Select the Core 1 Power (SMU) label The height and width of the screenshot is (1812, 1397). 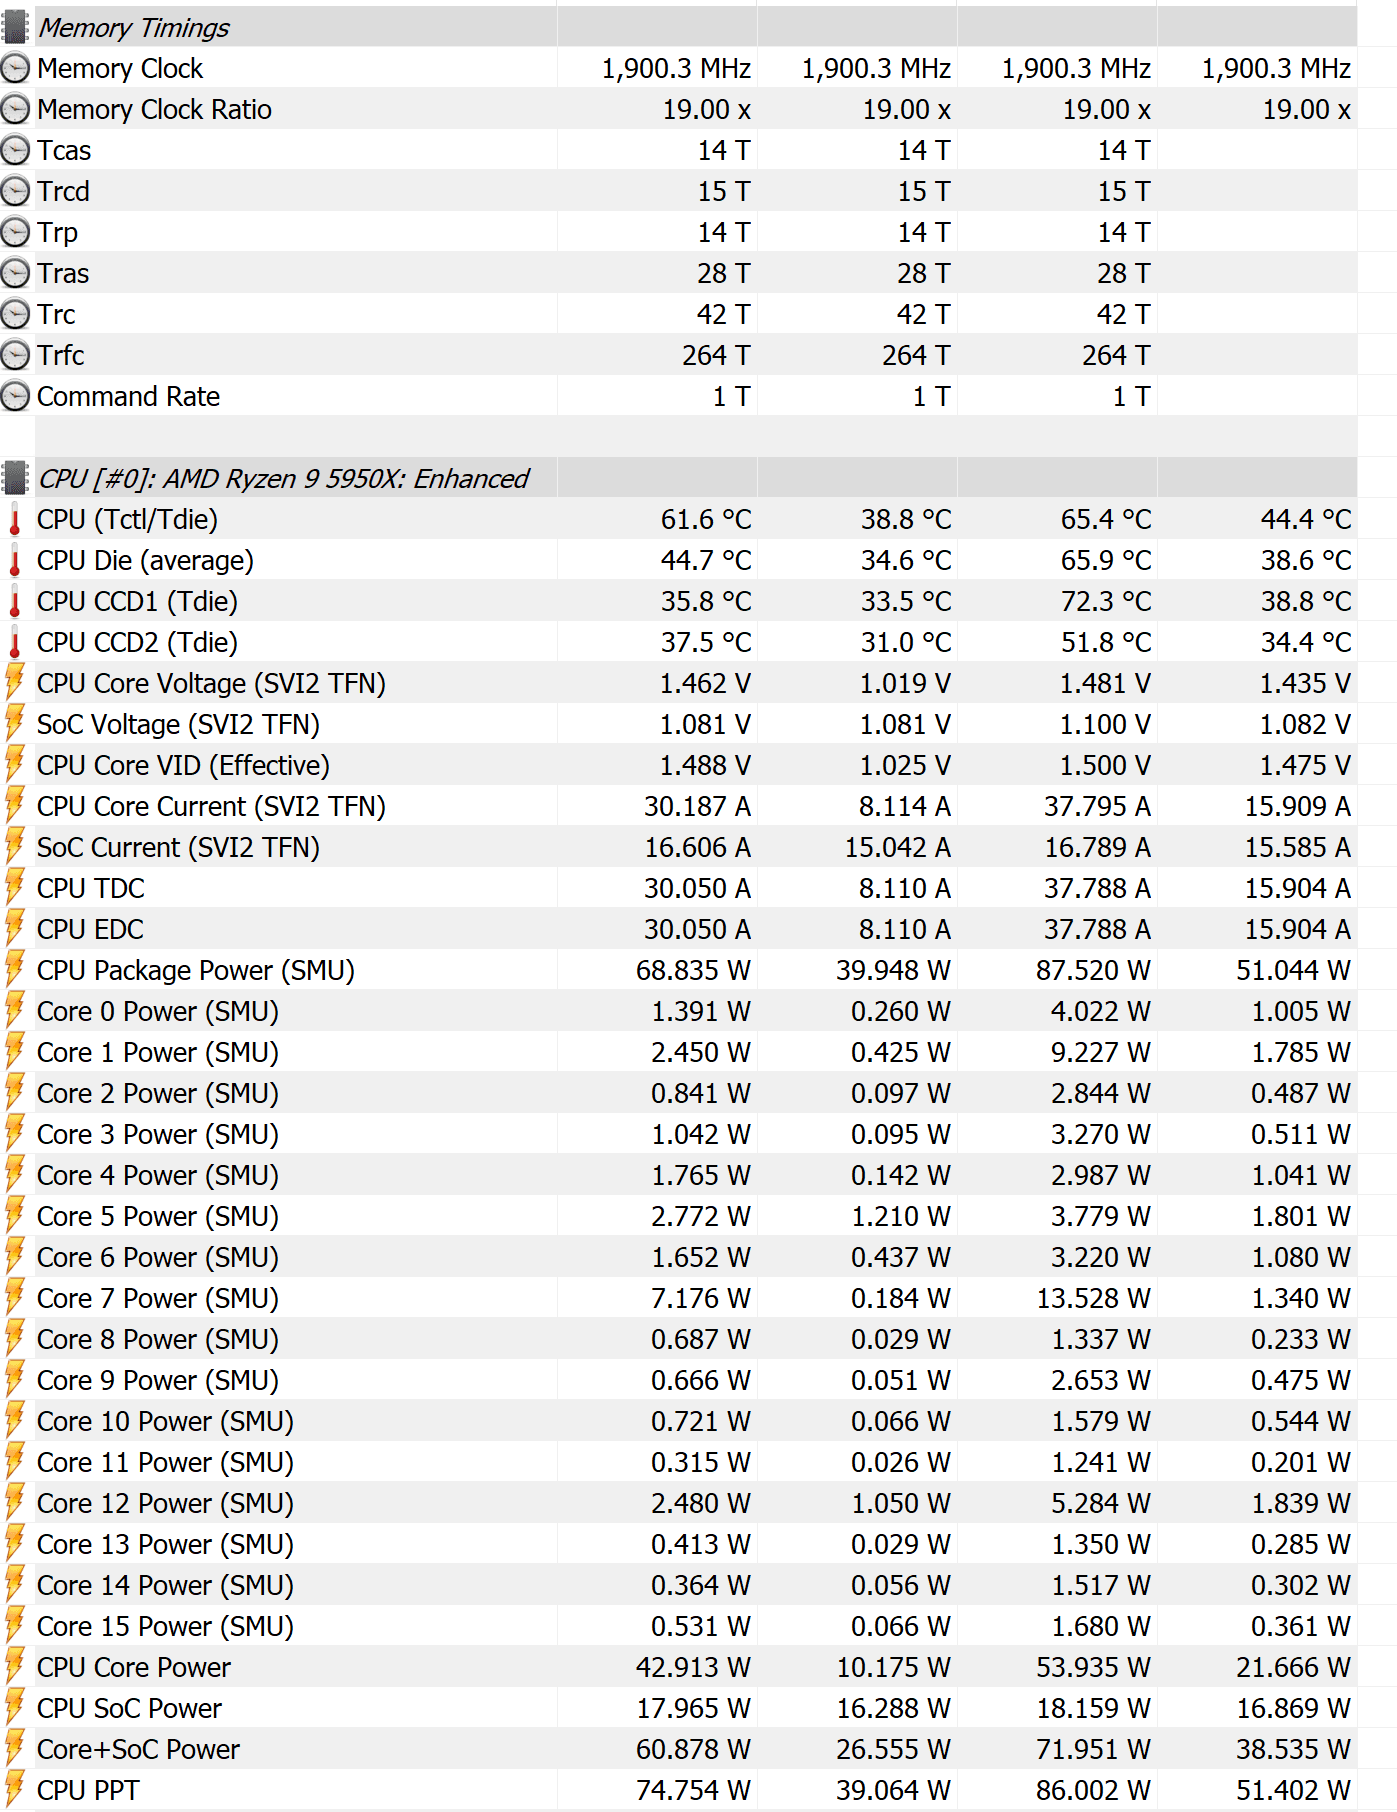tap(158, 1053)
